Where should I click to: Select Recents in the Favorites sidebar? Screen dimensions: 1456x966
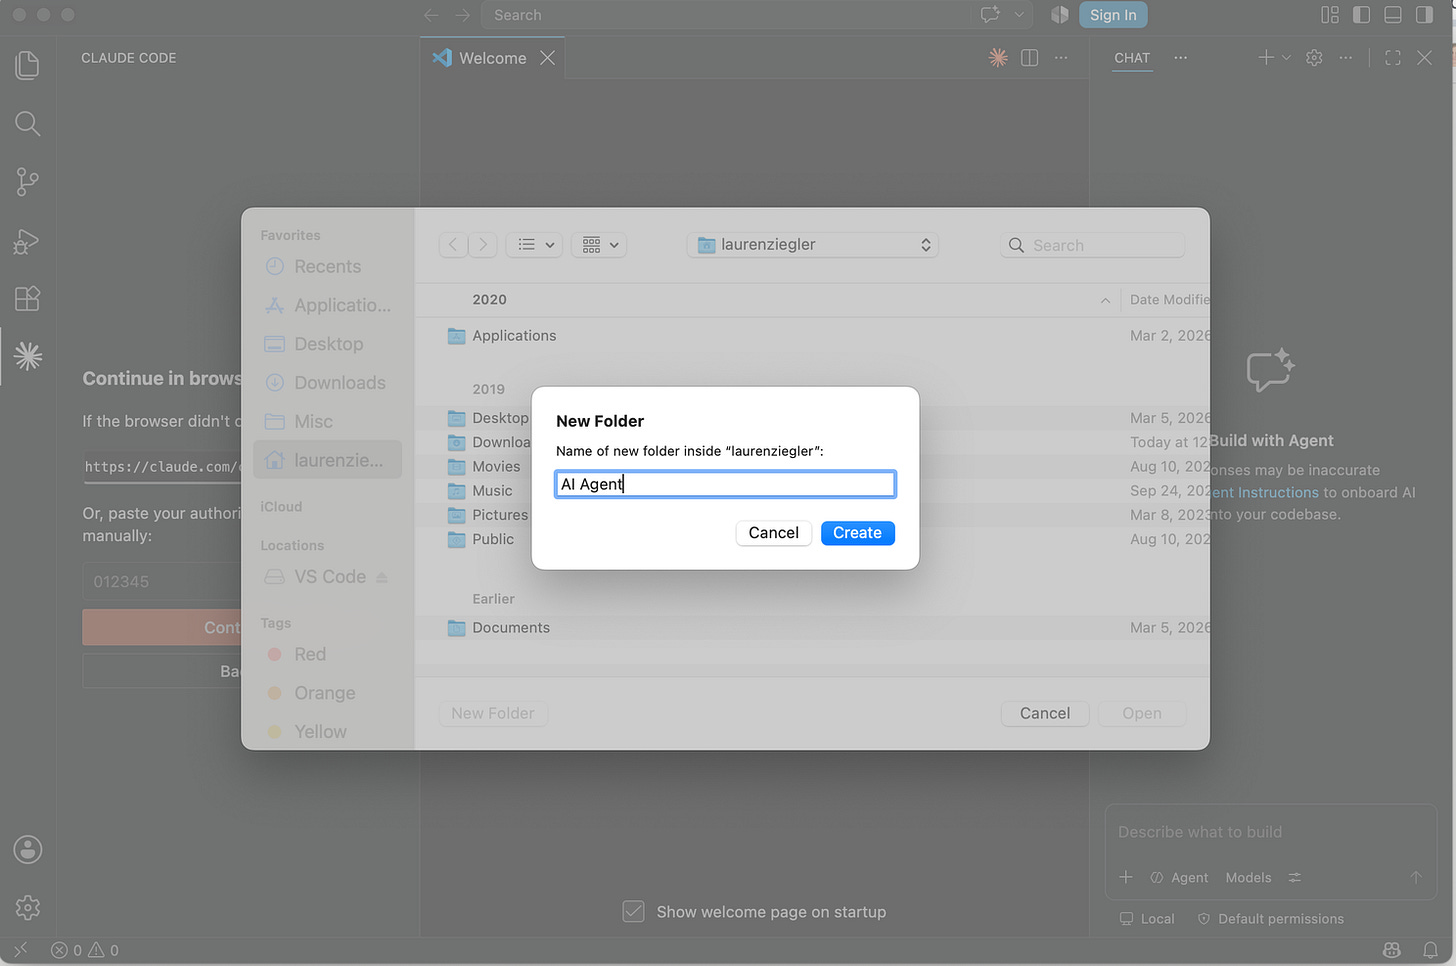pos(327,267)
